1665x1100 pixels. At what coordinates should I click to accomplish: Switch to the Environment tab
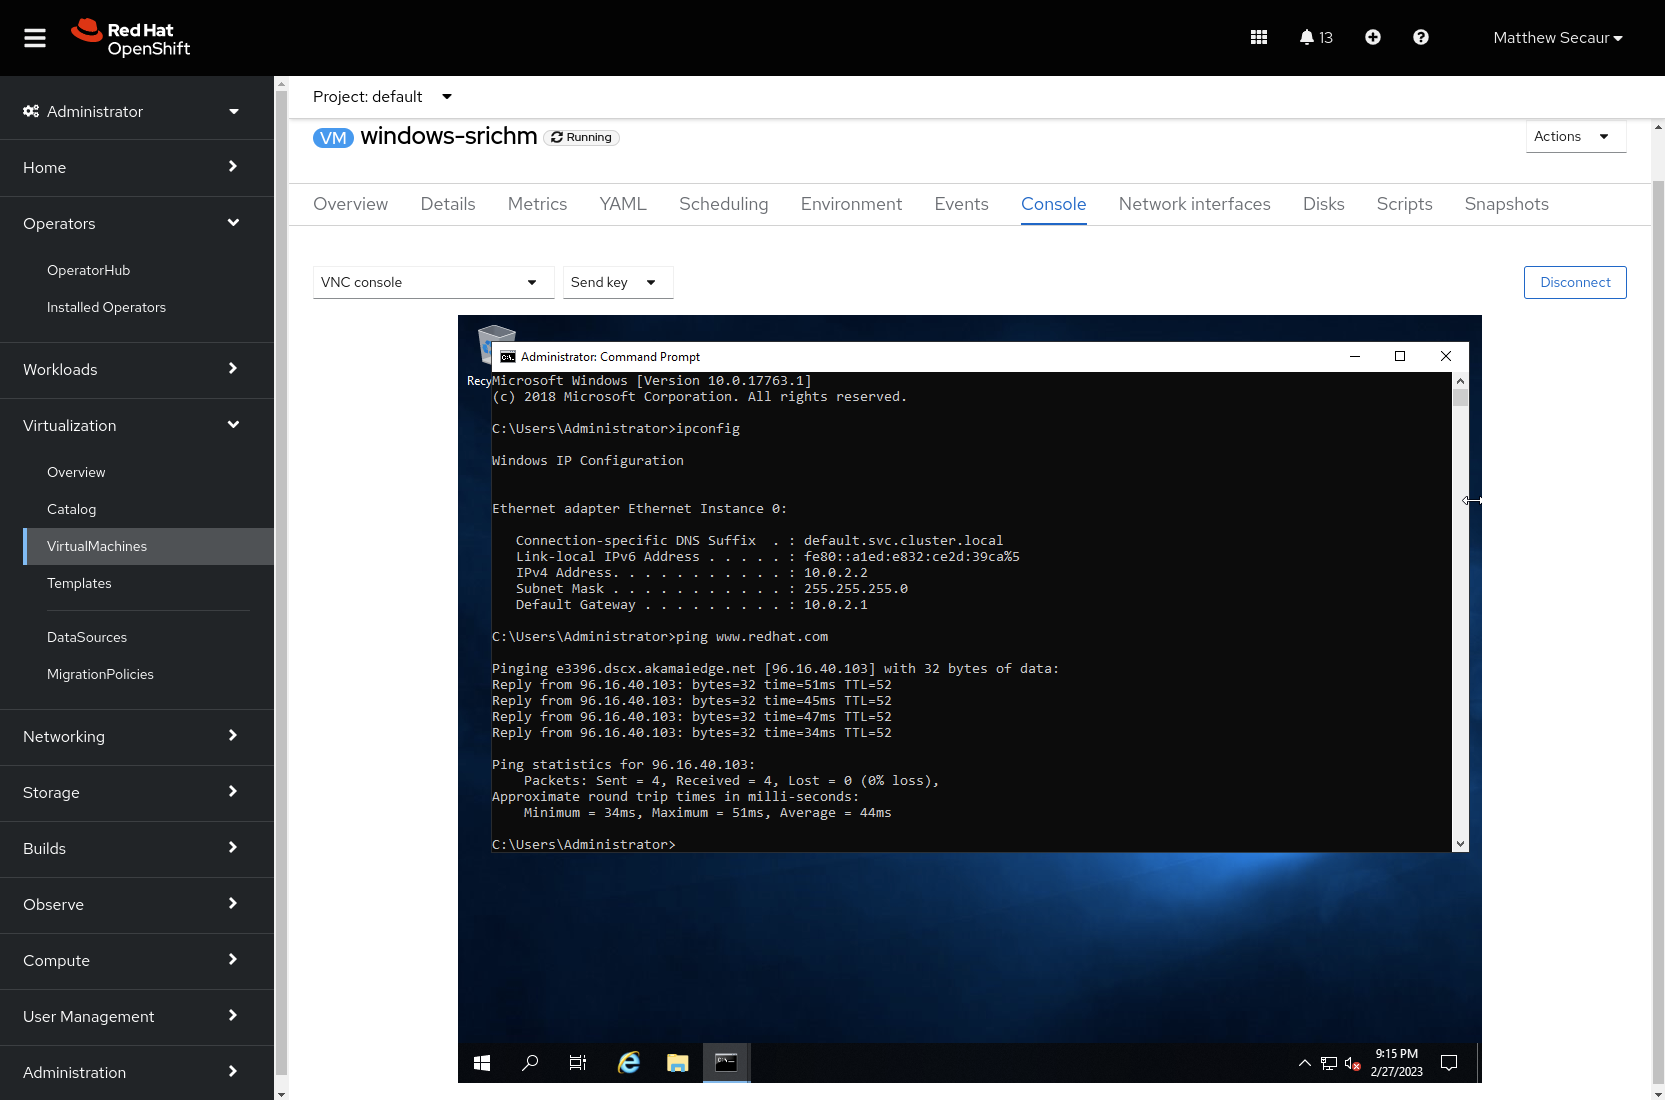click(851, 204)
